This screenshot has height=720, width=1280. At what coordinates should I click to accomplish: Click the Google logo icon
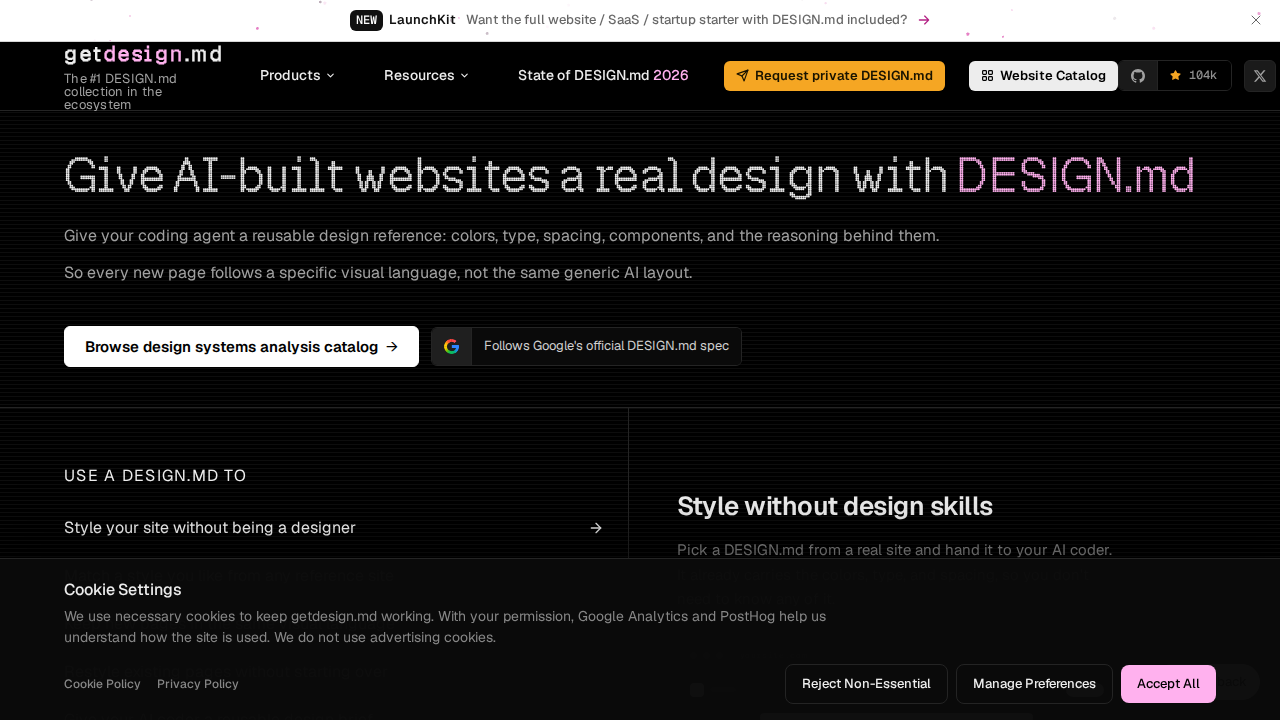452,346
